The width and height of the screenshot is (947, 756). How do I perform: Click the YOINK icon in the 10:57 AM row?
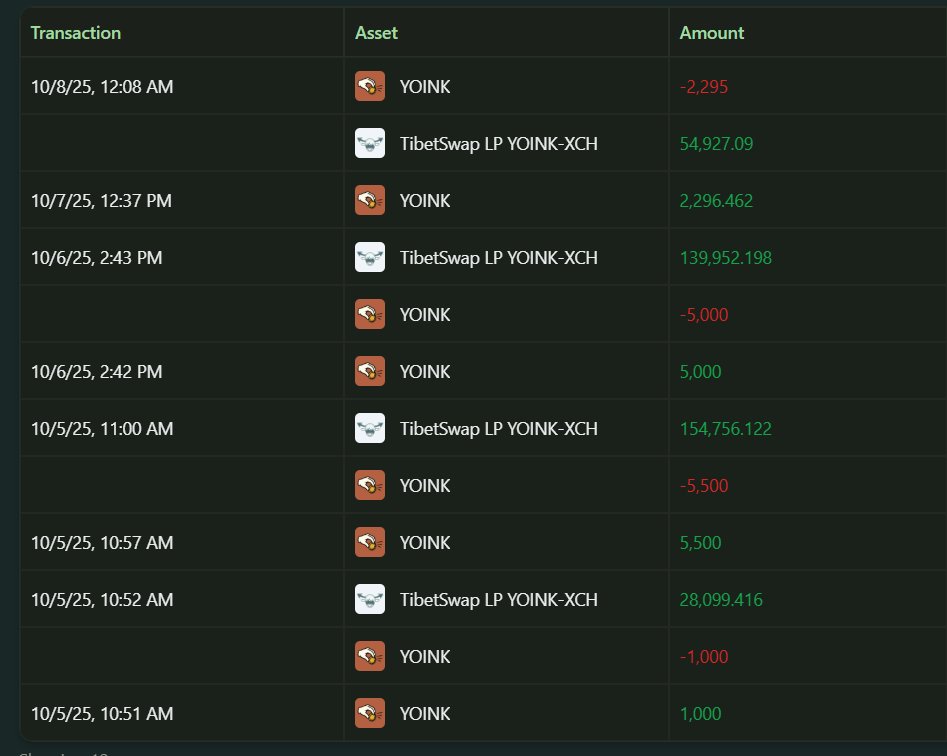(370, 542)
